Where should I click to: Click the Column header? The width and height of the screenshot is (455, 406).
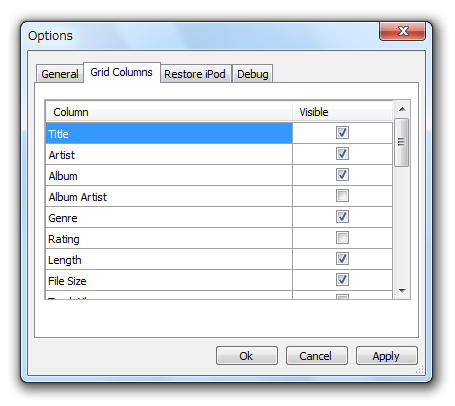[169, 112]
